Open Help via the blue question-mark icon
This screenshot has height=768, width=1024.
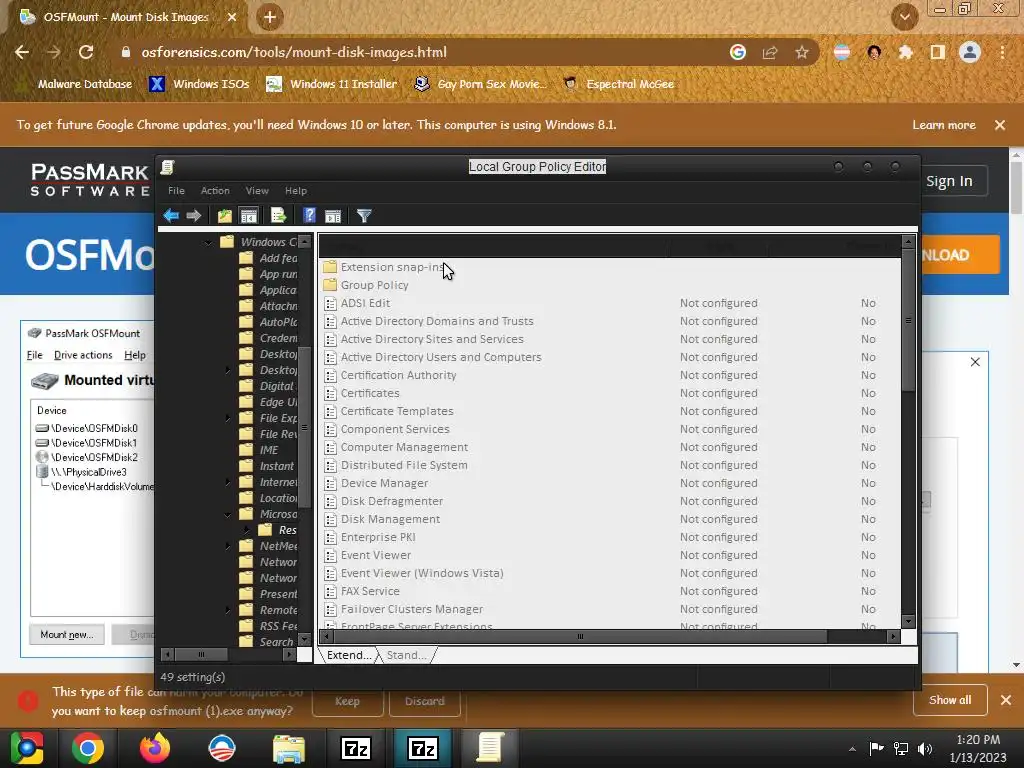coord(310,216)
